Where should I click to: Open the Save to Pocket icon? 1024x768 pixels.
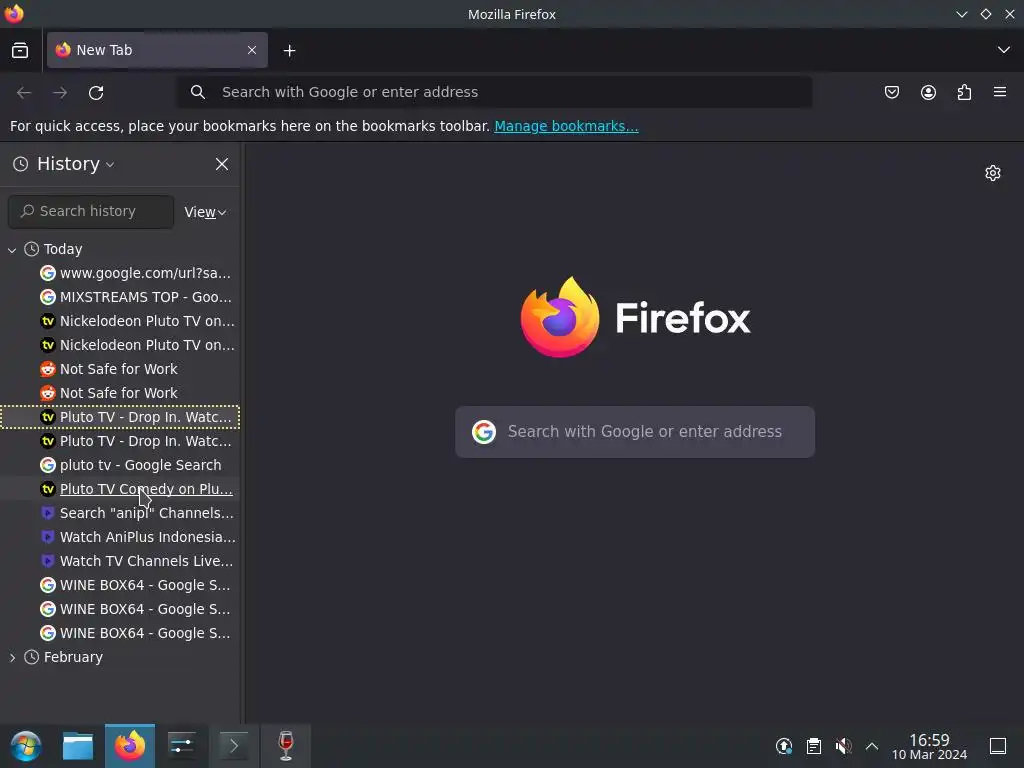pos(891,92)
